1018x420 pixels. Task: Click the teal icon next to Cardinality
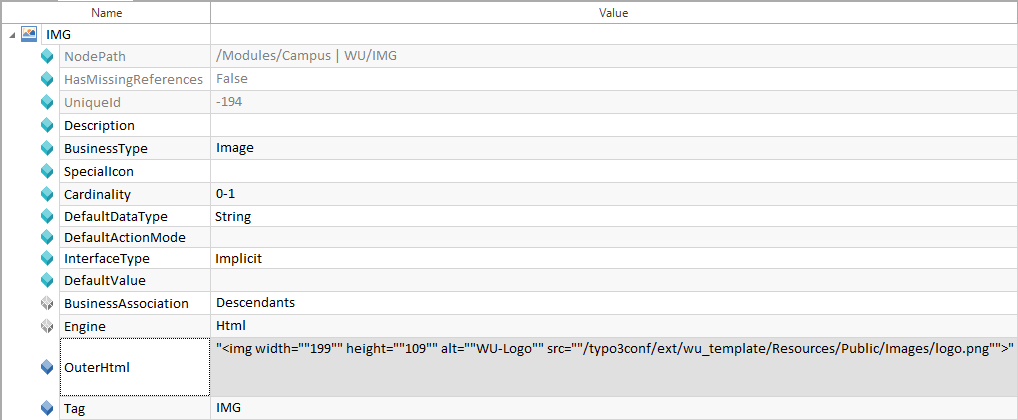[x=46, y=194]
